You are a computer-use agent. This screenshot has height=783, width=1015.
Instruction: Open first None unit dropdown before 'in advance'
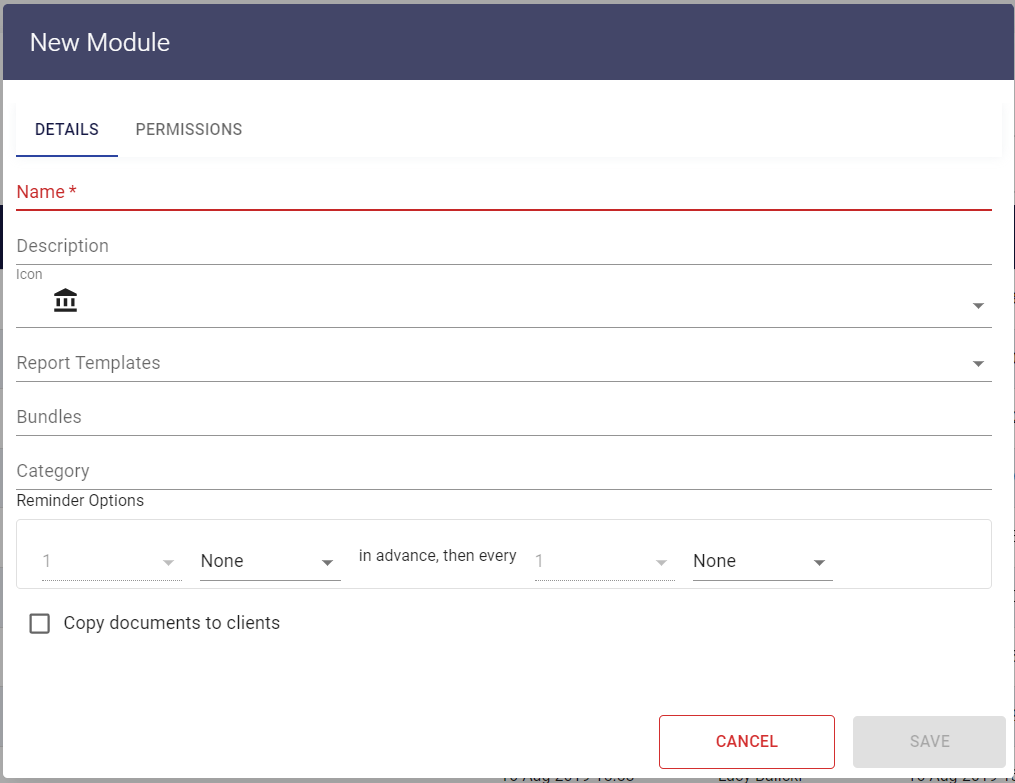[270, 562]
